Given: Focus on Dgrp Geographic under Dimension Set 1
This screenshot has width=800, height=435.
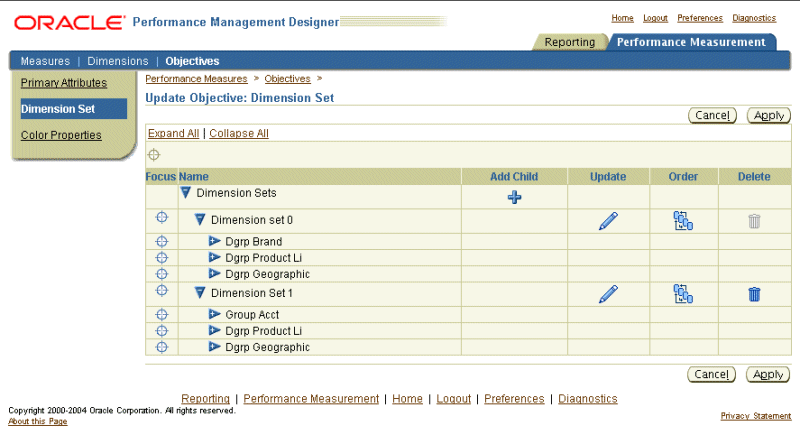Looking at the screenshot, I should point(162,347).
